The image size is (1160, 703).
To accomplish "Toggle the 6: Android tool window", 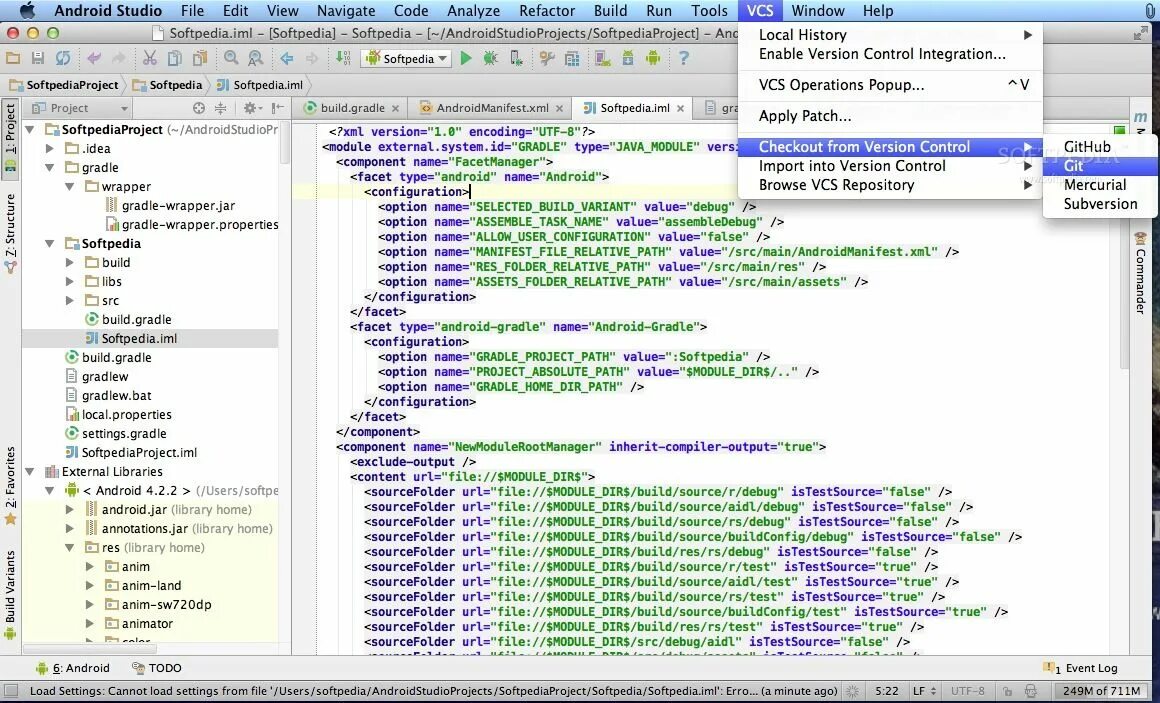I will coord(72,668).
